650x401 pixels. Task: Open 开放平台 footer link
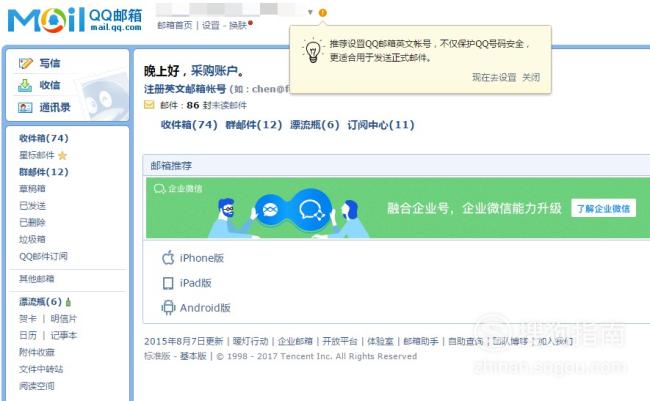[340, 341]
